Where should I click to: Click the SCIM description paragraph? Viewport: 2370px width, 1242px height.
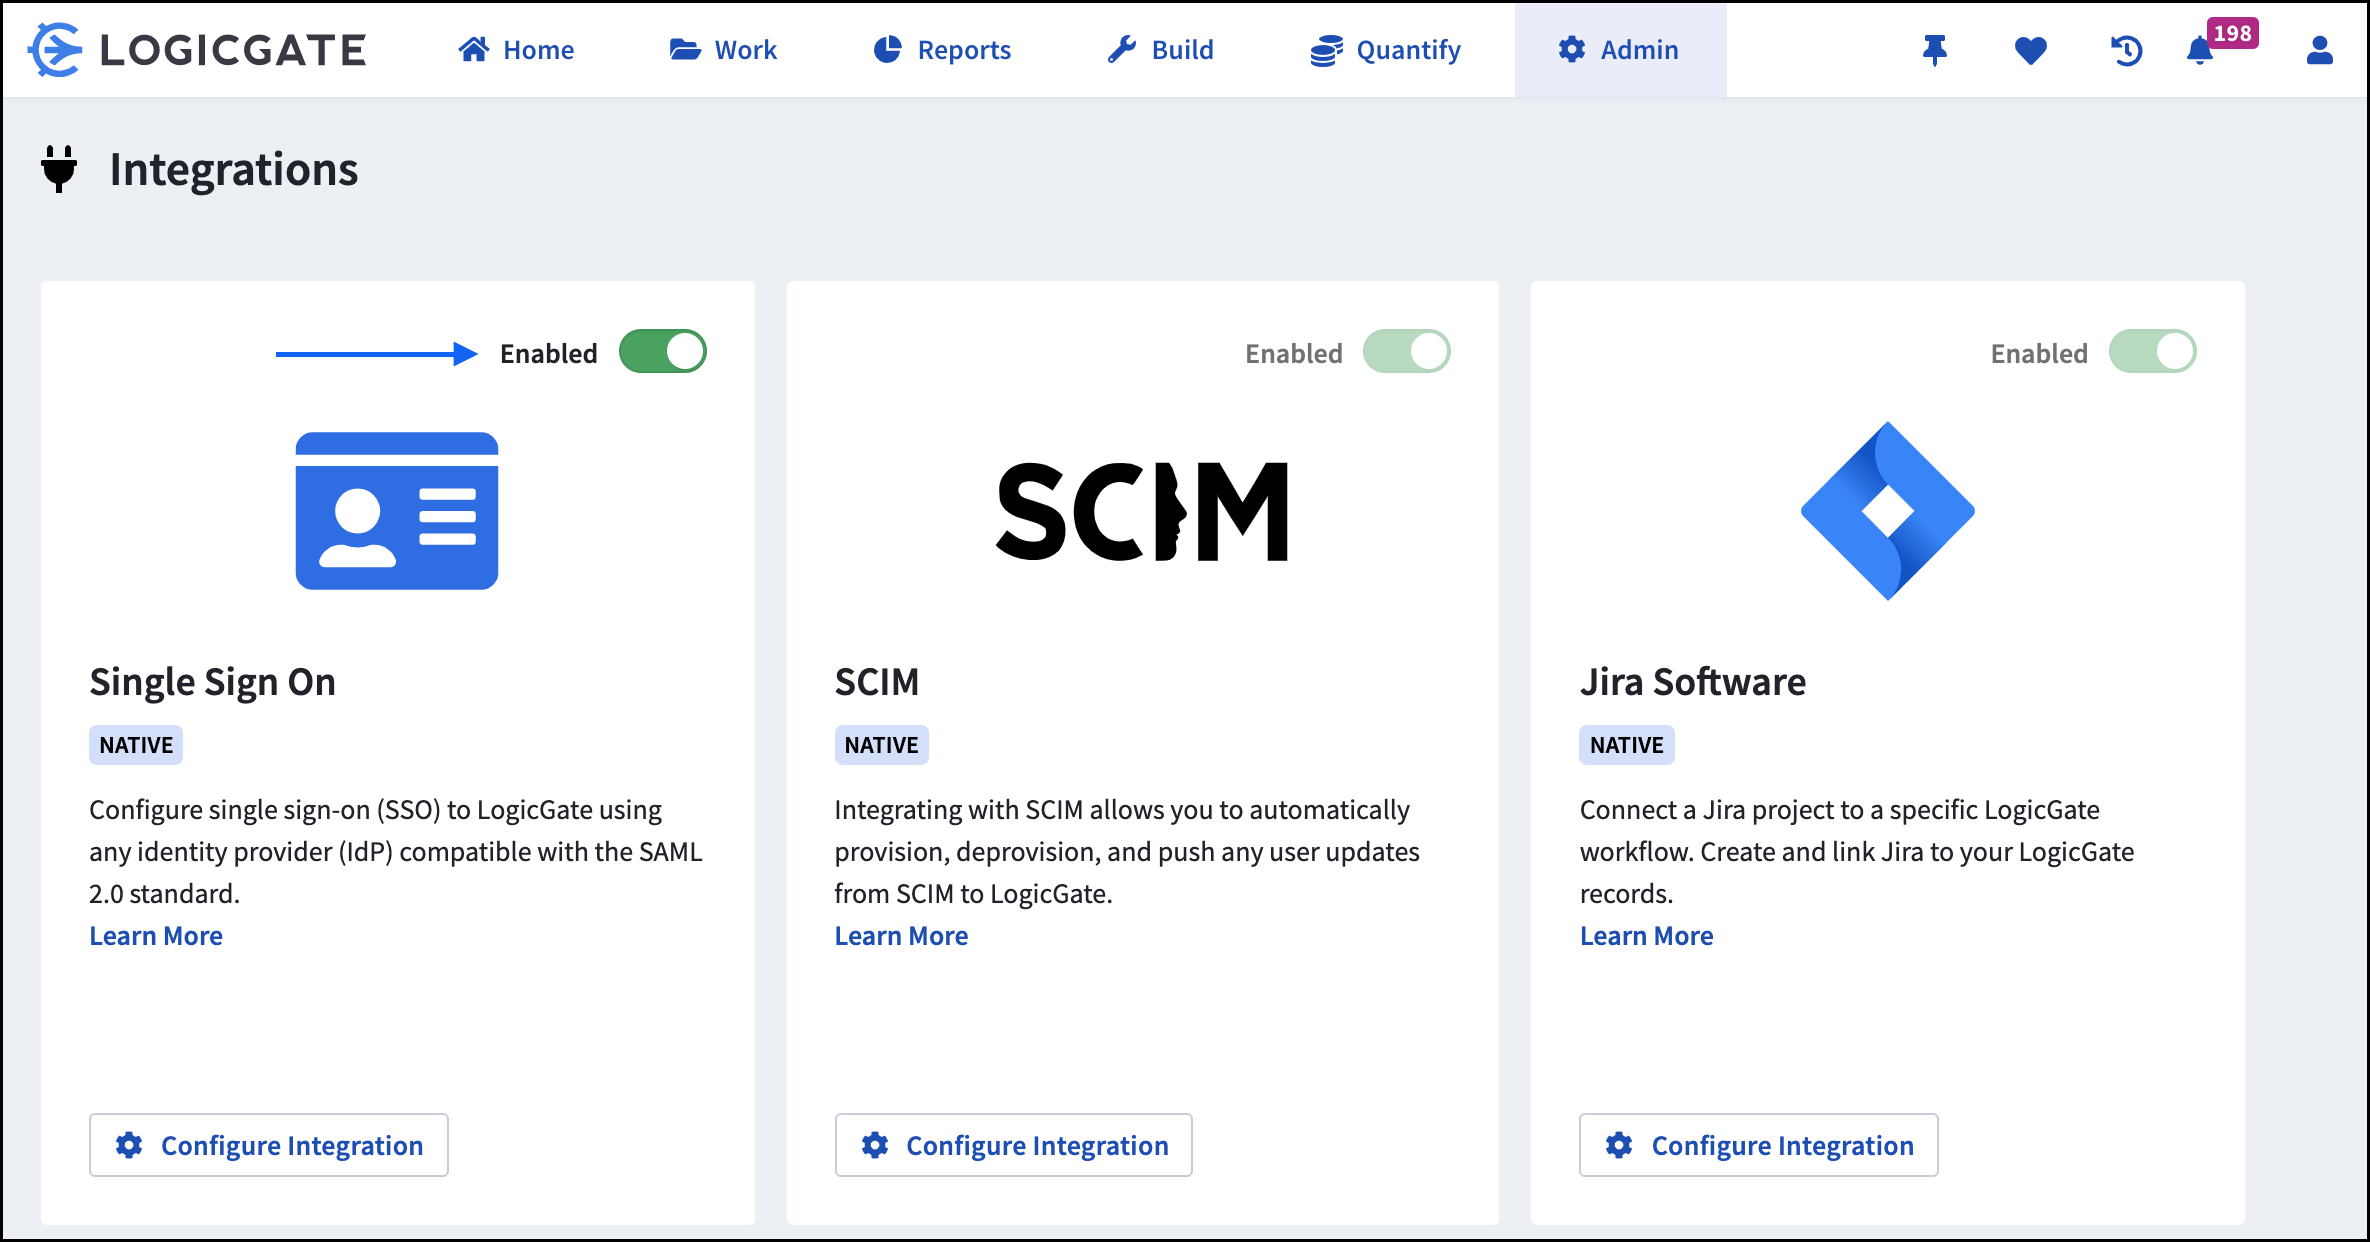point(1128,851)
